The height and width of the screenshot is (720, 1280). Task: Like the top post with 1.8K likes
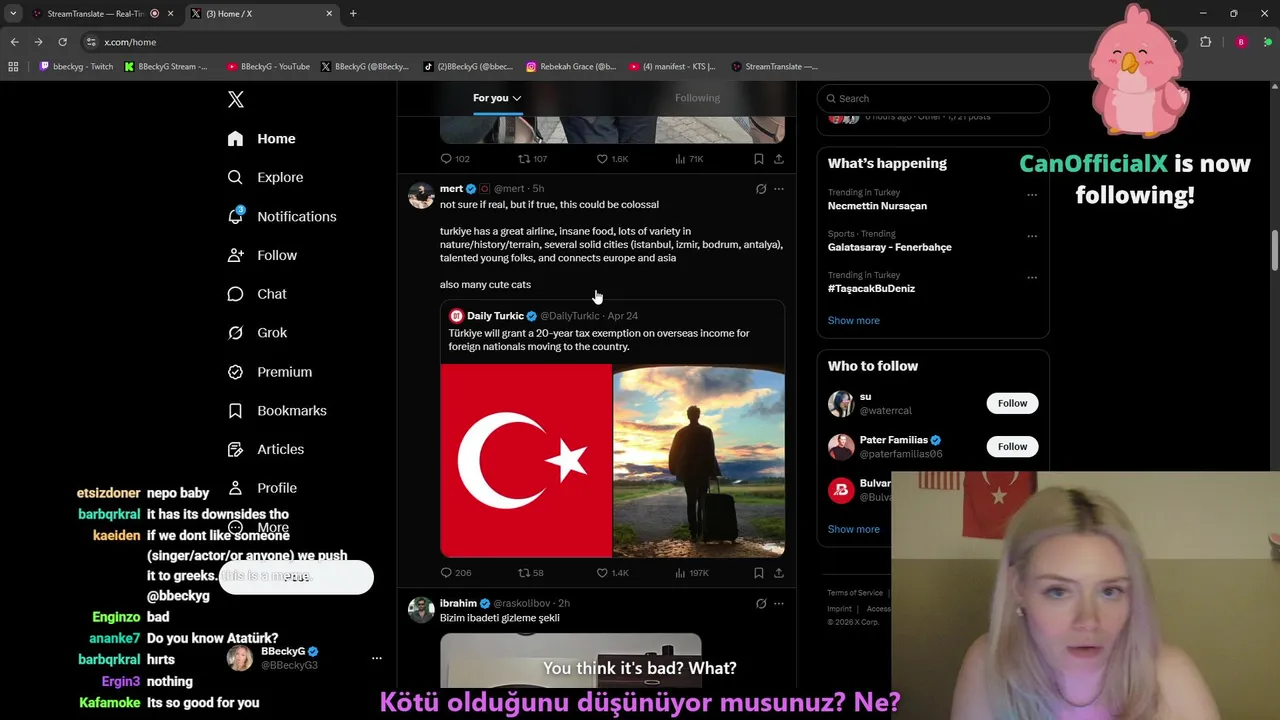tap(612, 159)
